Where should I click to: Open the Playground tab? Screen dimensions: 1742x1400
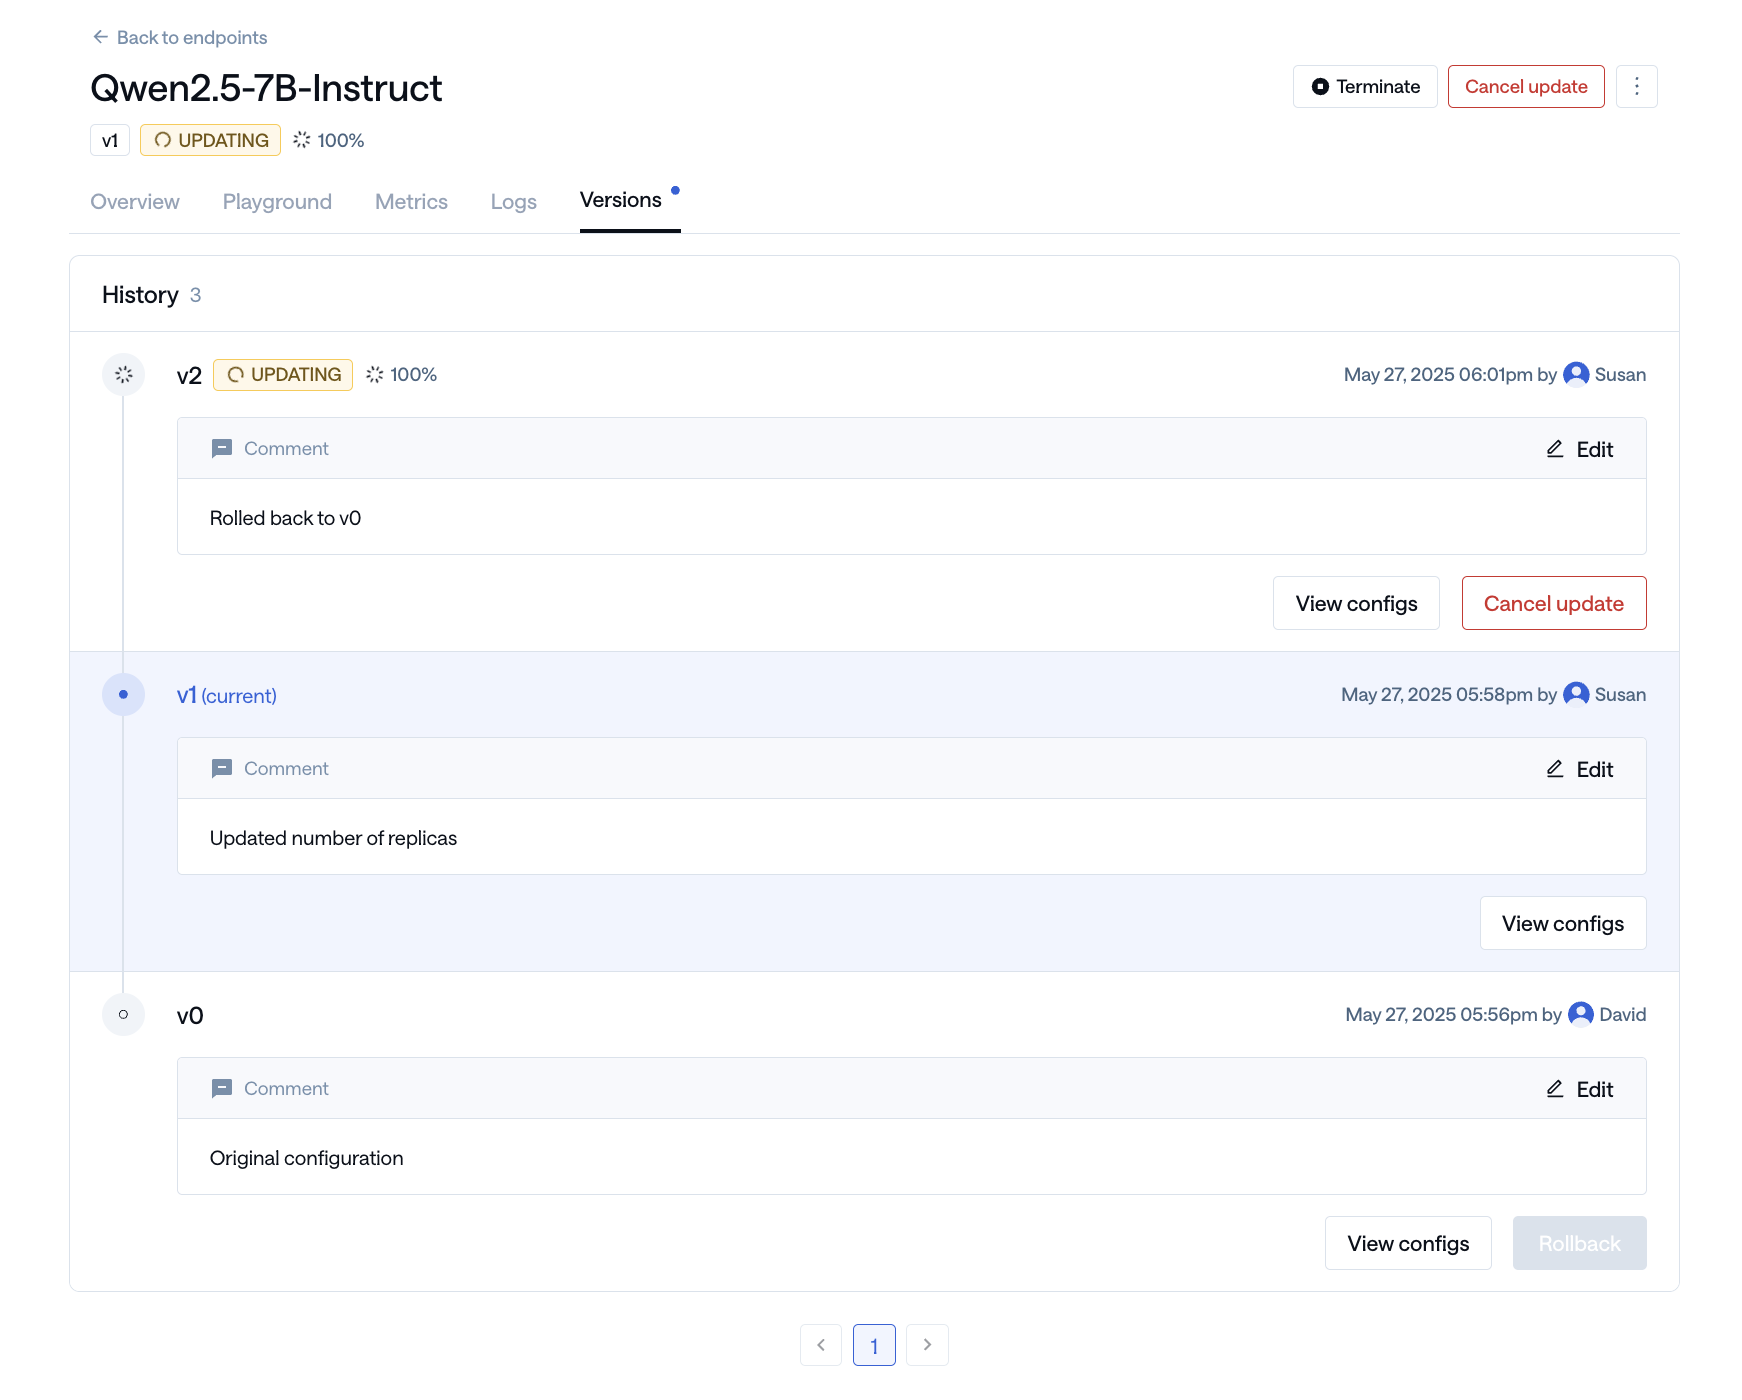[x=277, y=201]
